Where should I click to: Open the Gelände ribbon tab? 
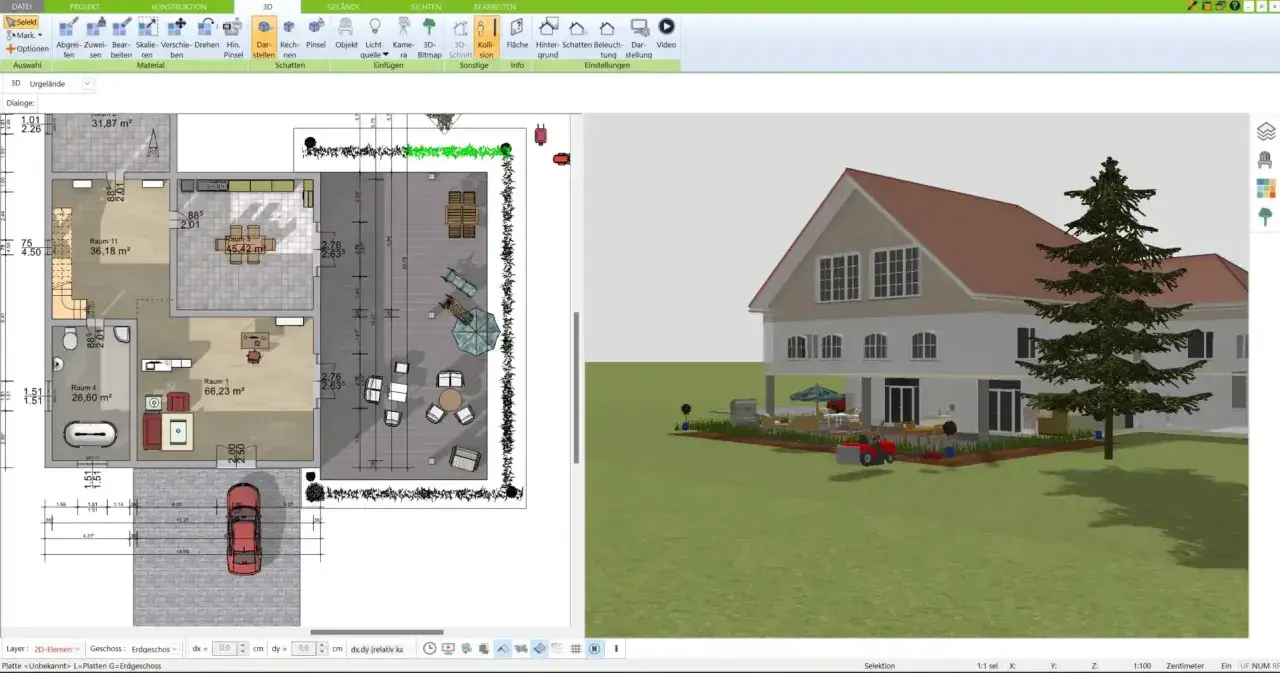coord(342,6)
